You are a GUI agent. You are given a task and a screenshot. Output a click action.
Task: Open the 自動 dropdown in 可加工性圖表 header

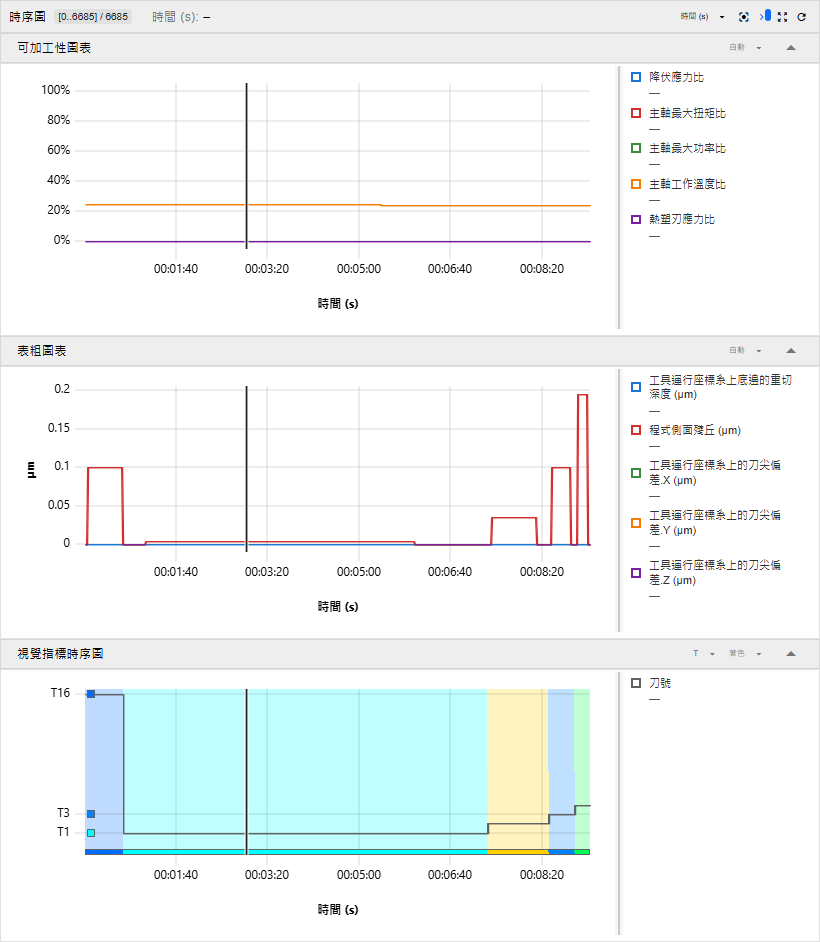point(745,47)
